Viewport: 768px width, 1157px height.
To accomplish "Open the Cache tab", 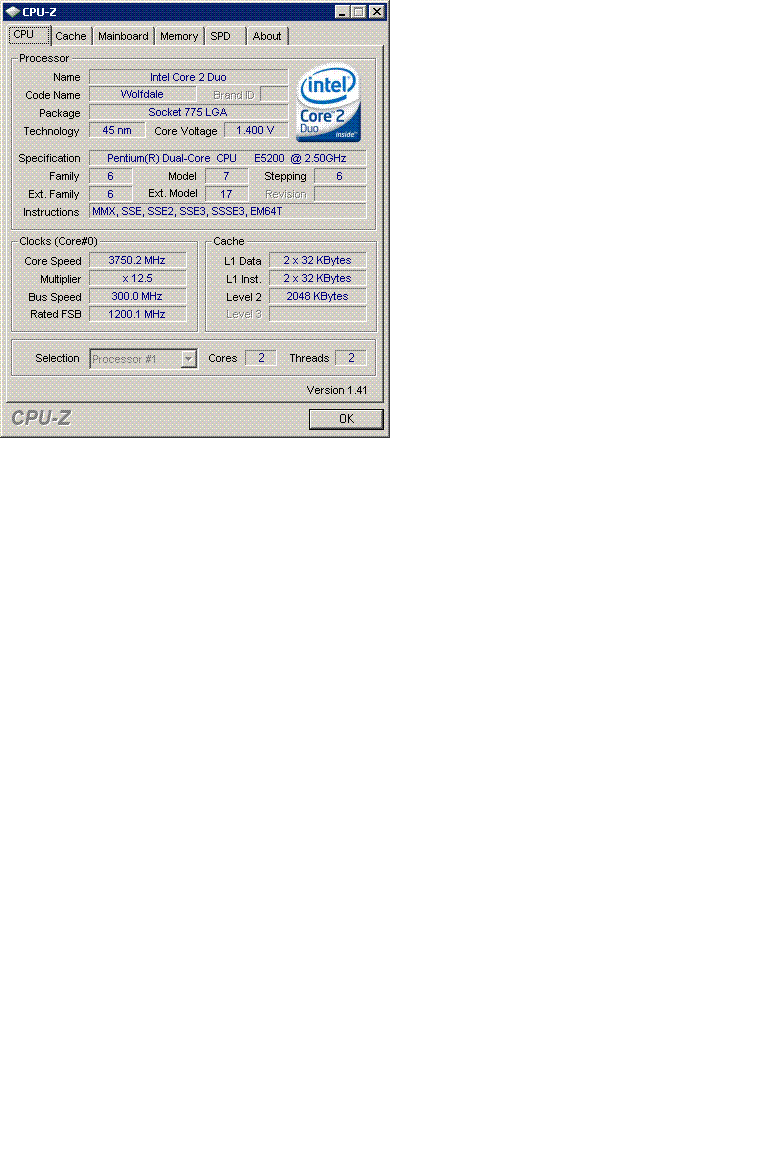I will (71, 36).
